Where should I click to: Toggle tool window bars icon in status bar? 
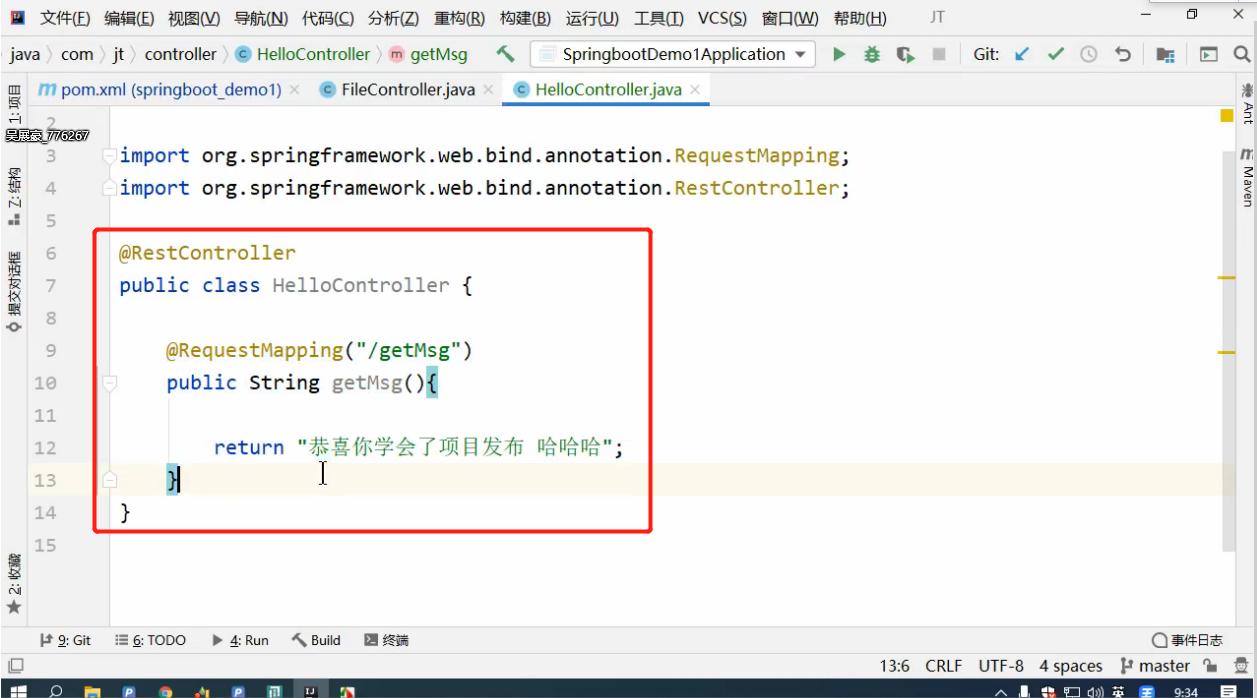pyautogui.click(x=15, y=666)
